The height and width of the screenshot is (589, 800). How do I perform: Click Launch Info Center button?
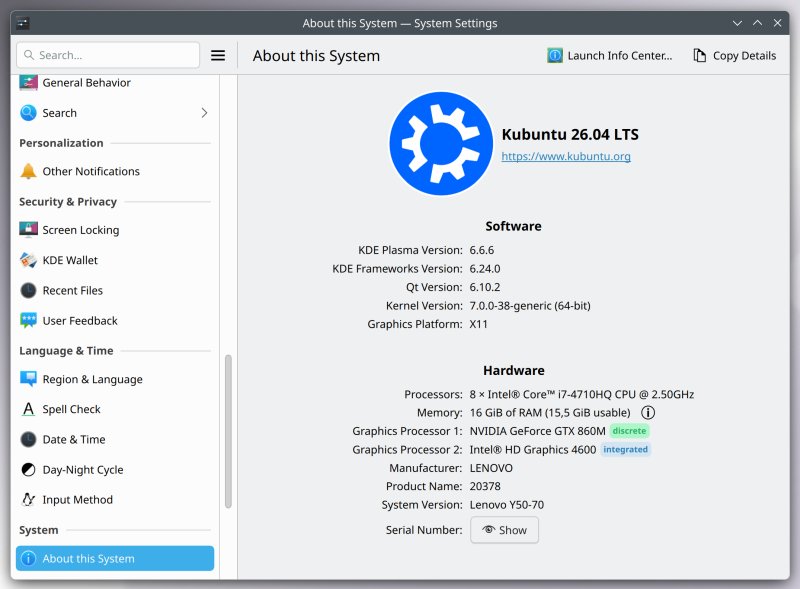coord(610,55)
